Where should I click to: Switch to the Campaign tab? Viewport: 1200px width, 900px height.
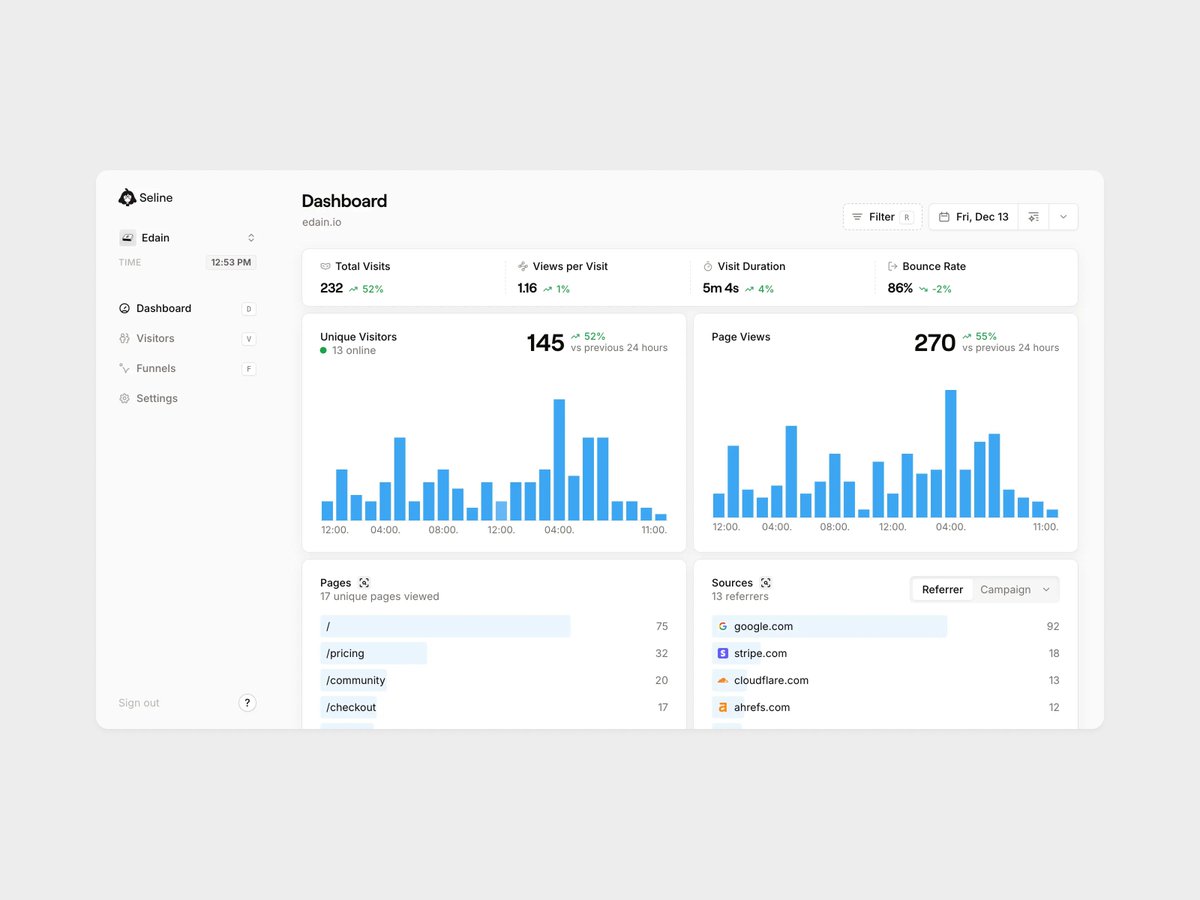1005,590
